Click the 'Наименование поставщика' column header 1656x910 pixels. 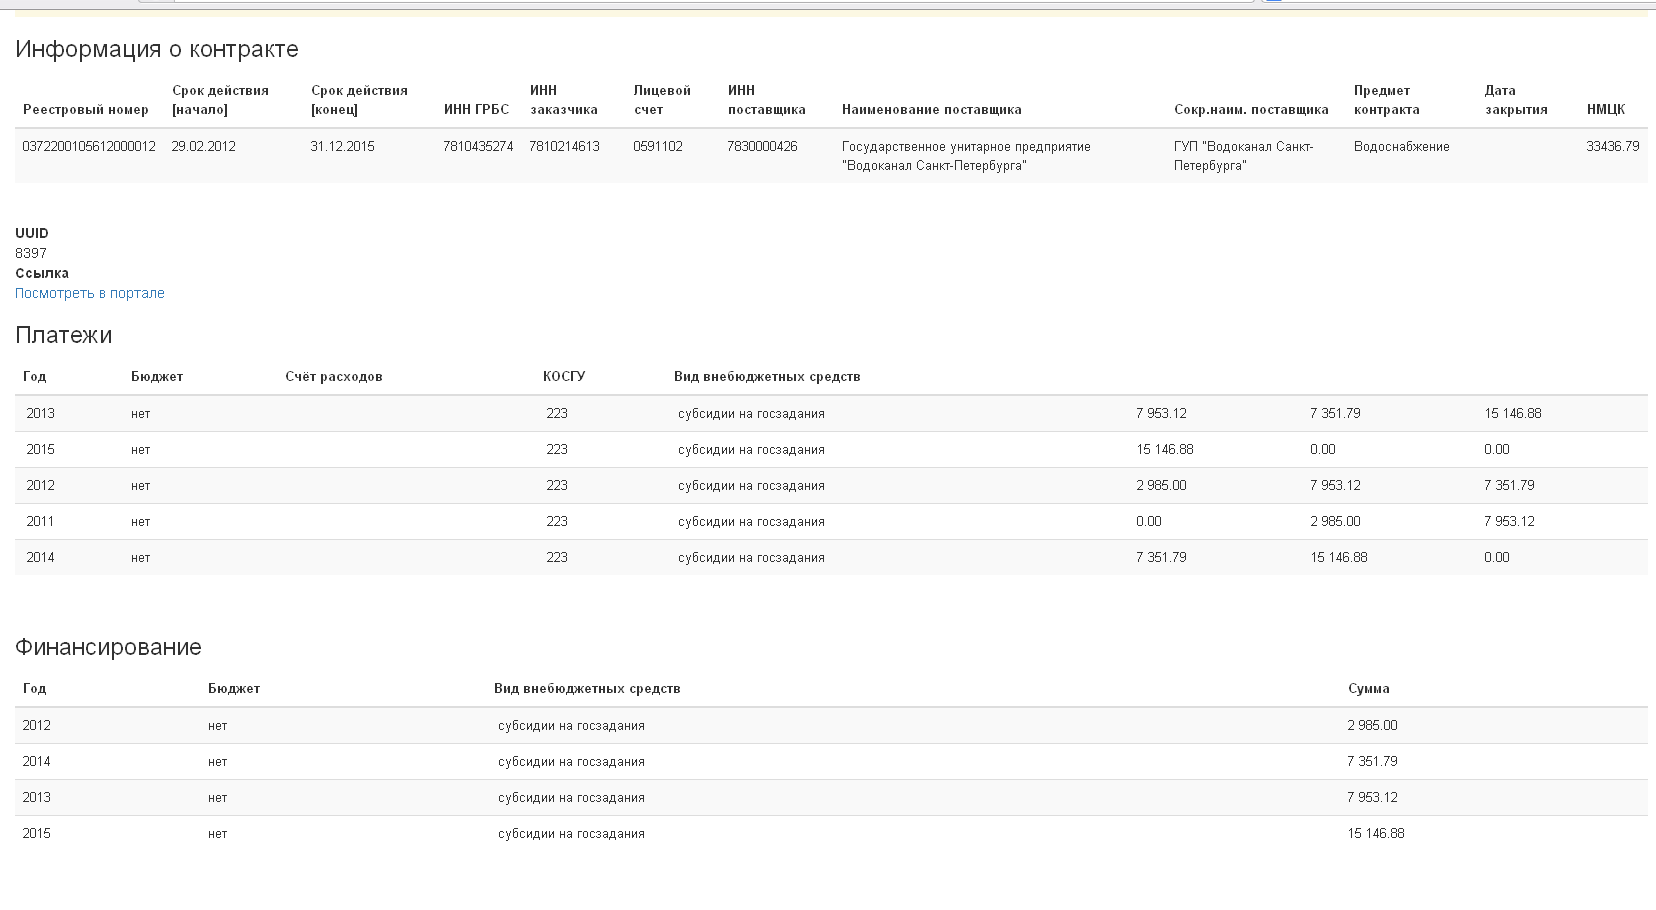click(x=931, y=110)
